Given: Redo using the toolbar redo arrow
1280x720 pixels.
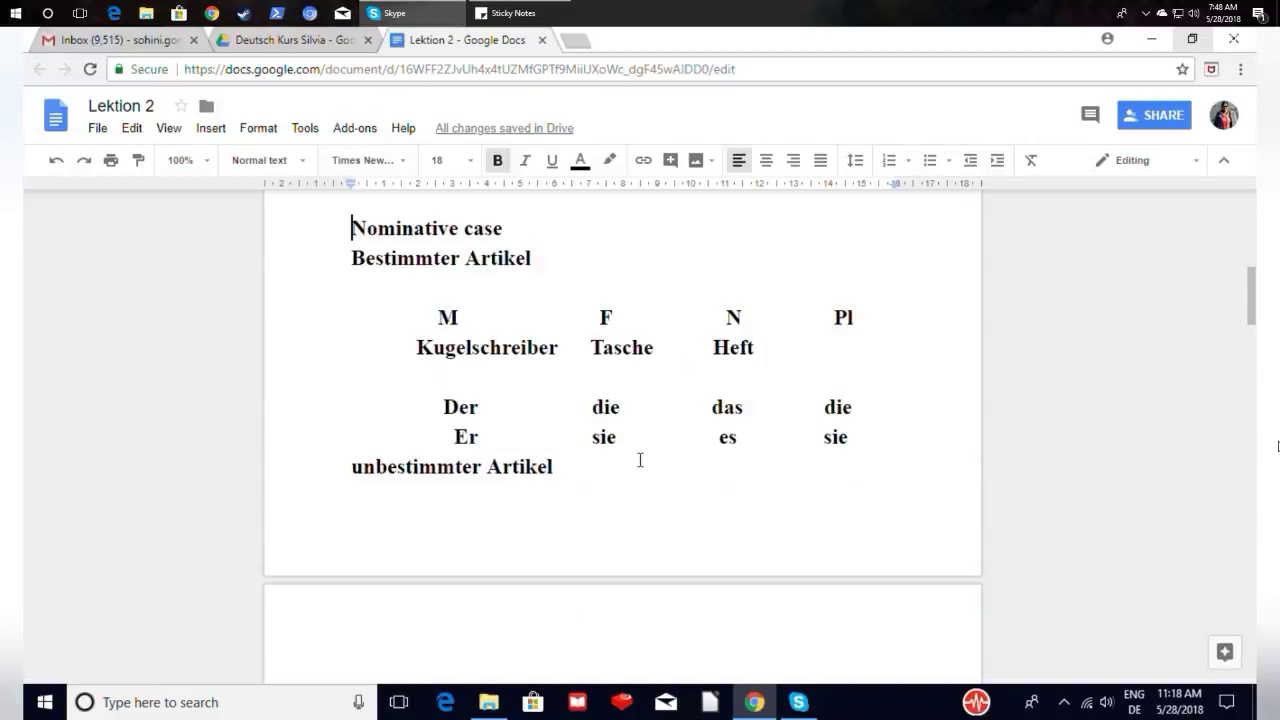Looking at the screenshot, I should tap(84, 160).
